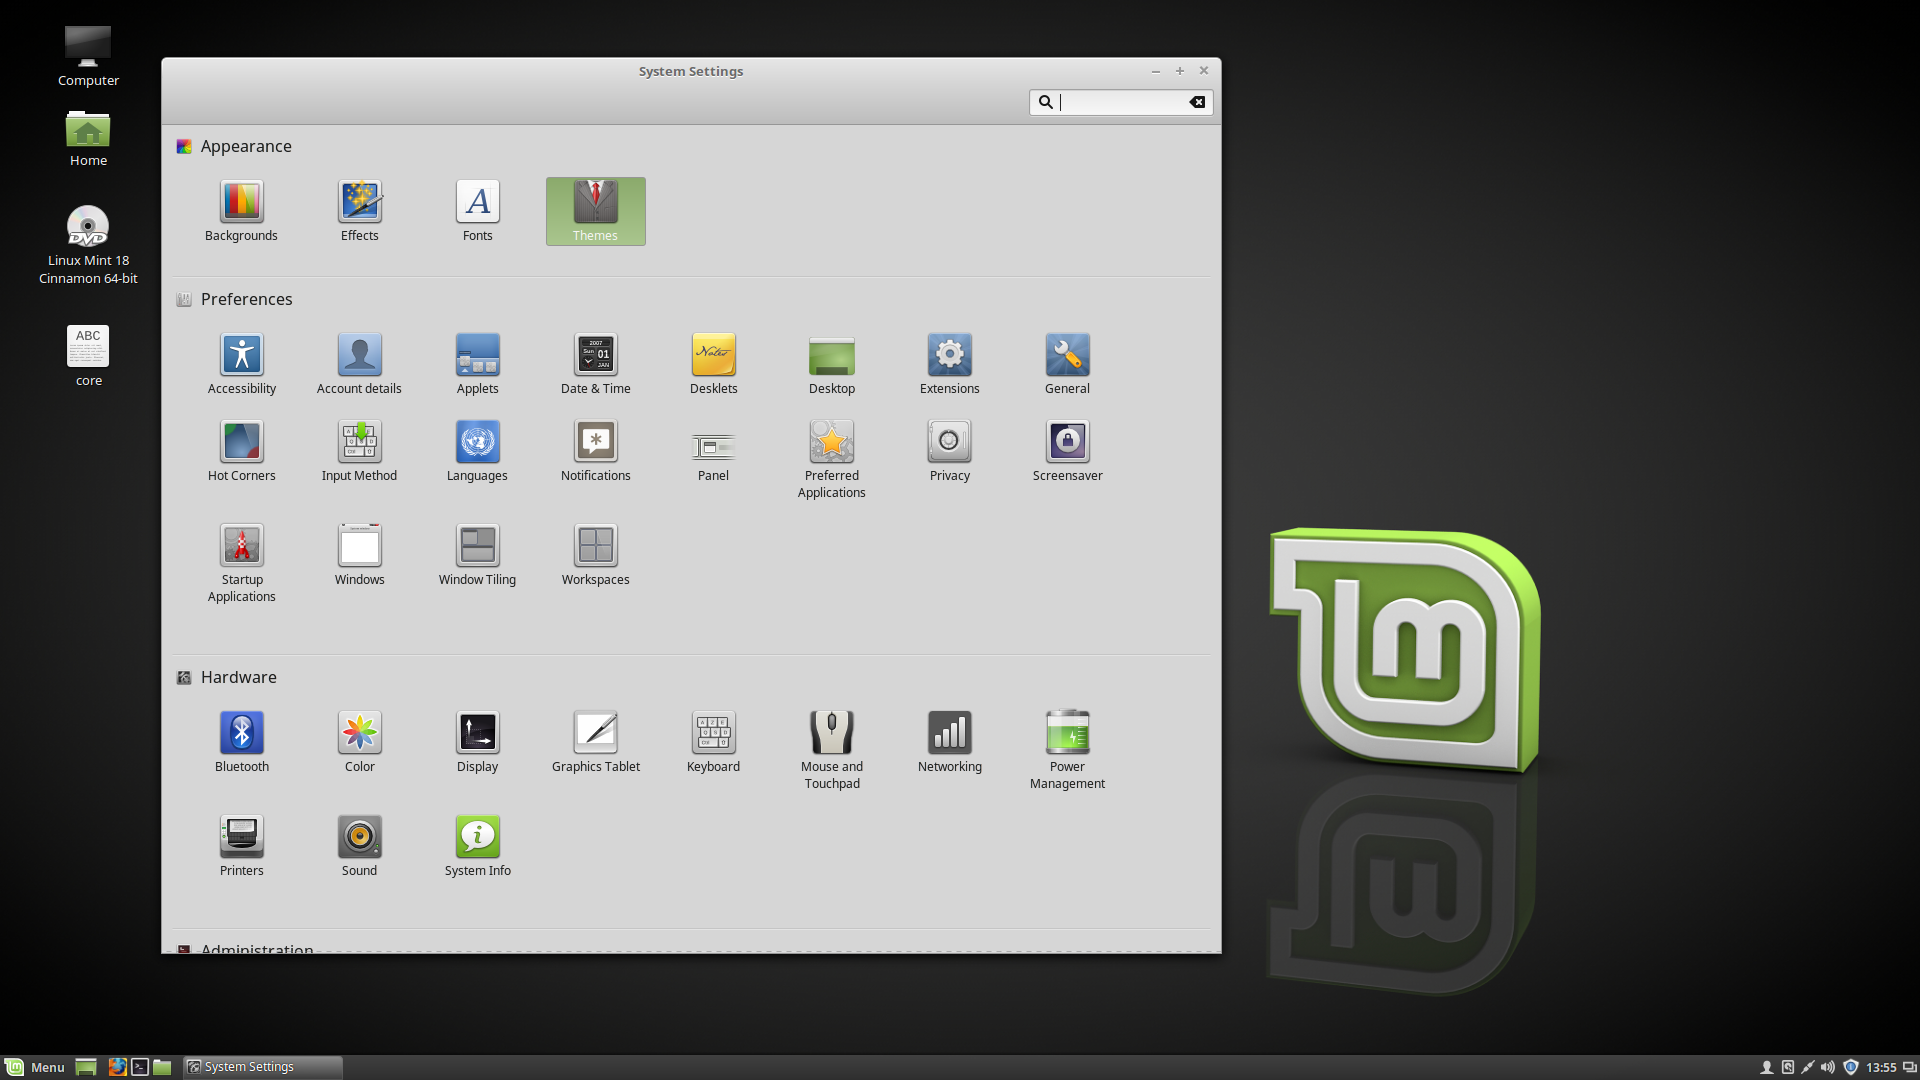Open Color settings
This screenshot has height=1080, width=1920.
point(359,742)
